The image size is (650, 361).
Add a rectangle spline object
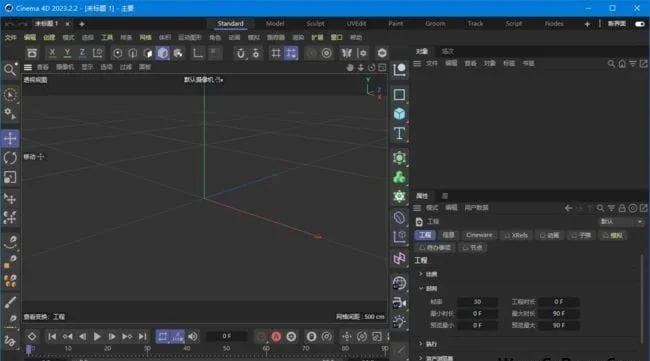coord(399,94)
